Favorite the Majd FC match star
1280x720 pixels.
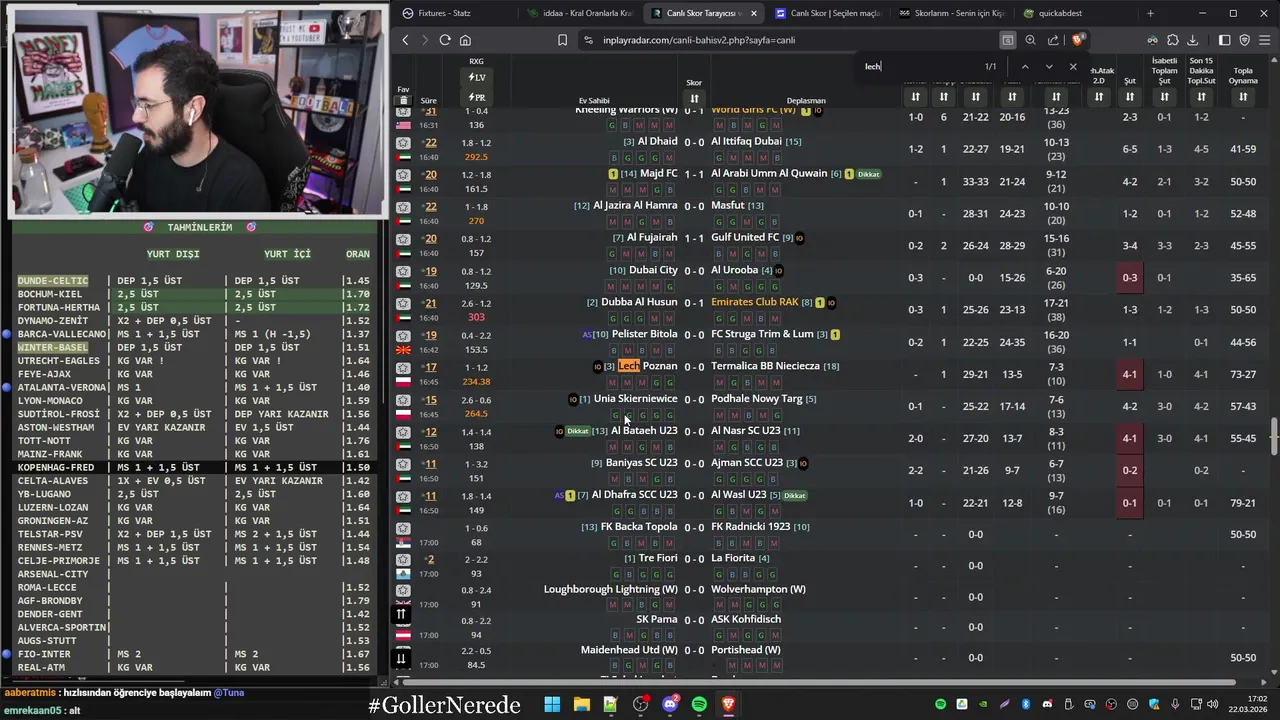point(403,175)
